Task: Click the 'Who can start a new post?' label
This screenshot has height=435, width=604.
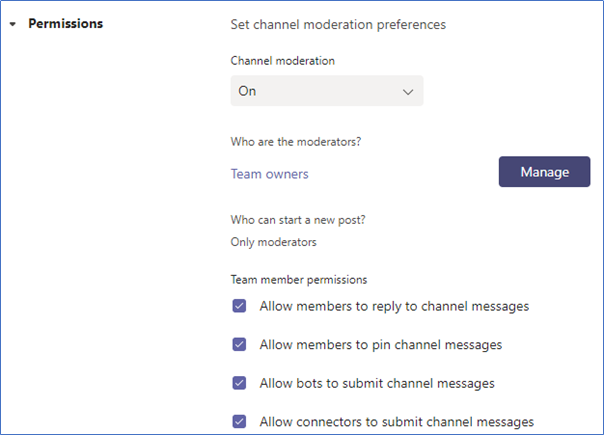Action: tap(298, 220)
